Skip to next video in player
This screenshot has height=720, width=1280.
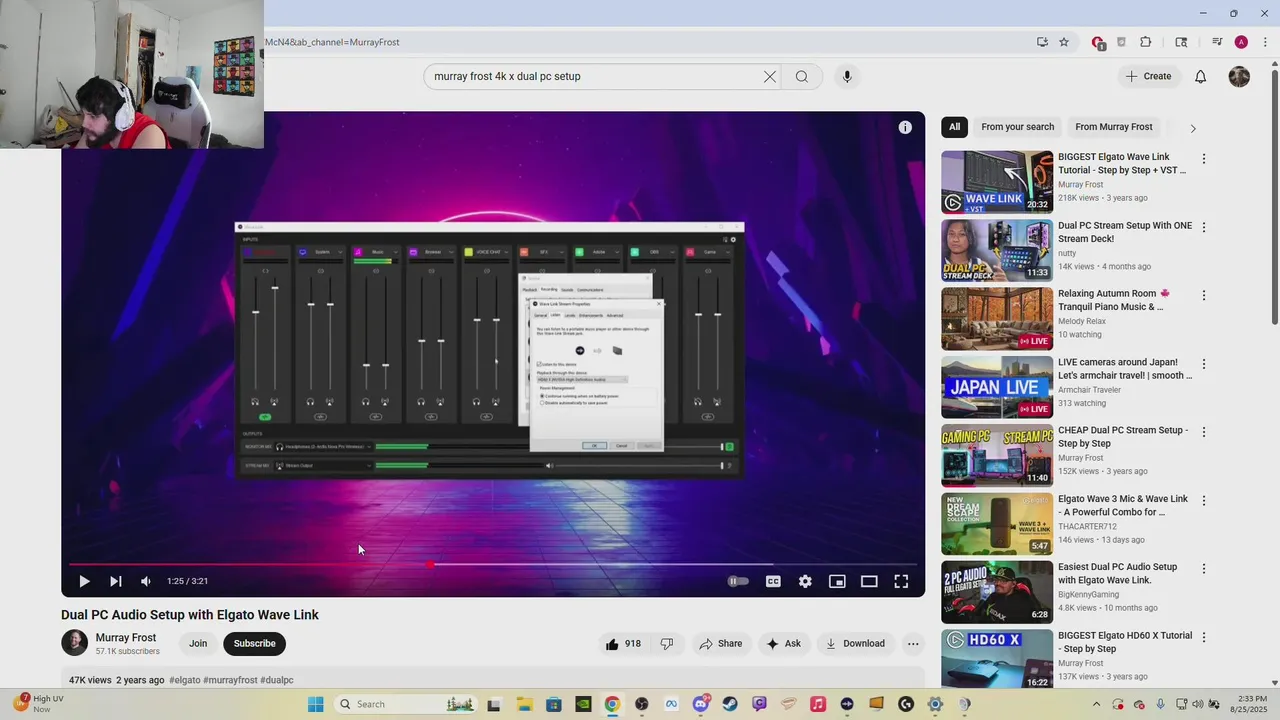[x=115, y=581]
